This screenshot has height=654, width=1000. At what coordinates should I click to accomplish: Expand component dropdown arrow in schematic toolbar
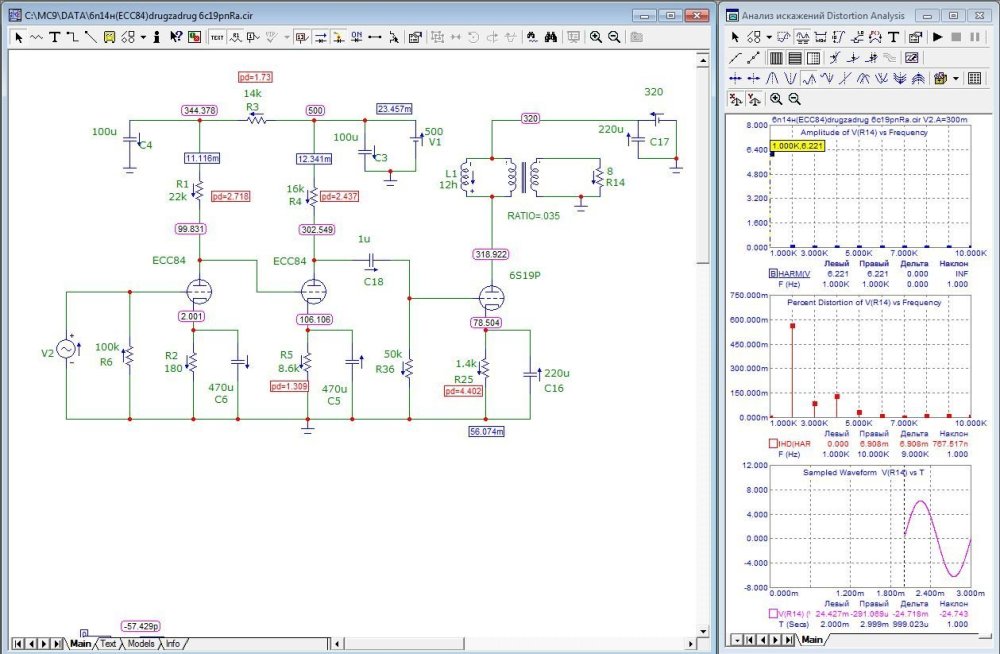pos(143,37)
